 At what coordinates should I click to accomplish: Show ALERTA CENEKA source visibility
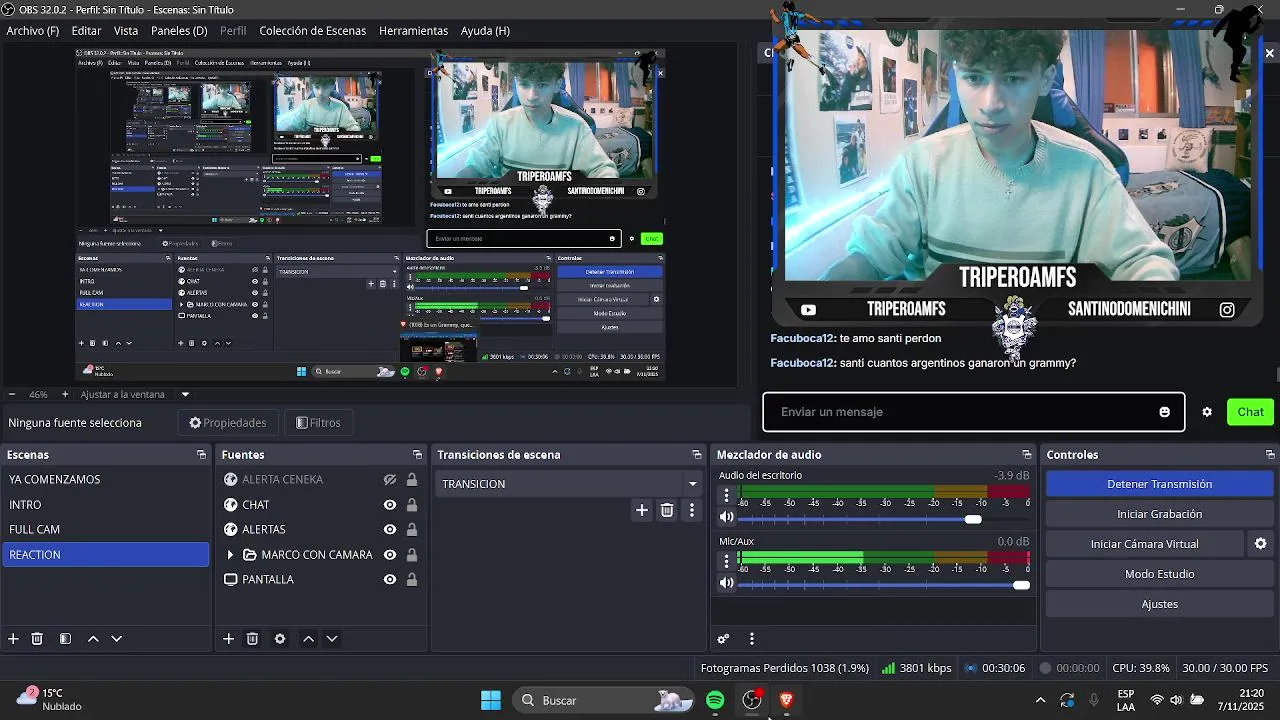pyautogui.click(x=390, y=480)
